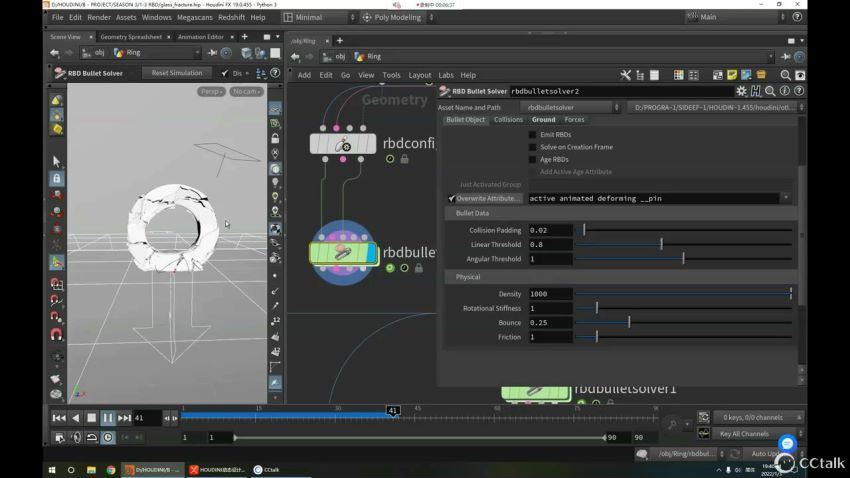This screenshot has height=478, width=850.
Task: Step forward to last frame
Action: click(x=124, y=417)
